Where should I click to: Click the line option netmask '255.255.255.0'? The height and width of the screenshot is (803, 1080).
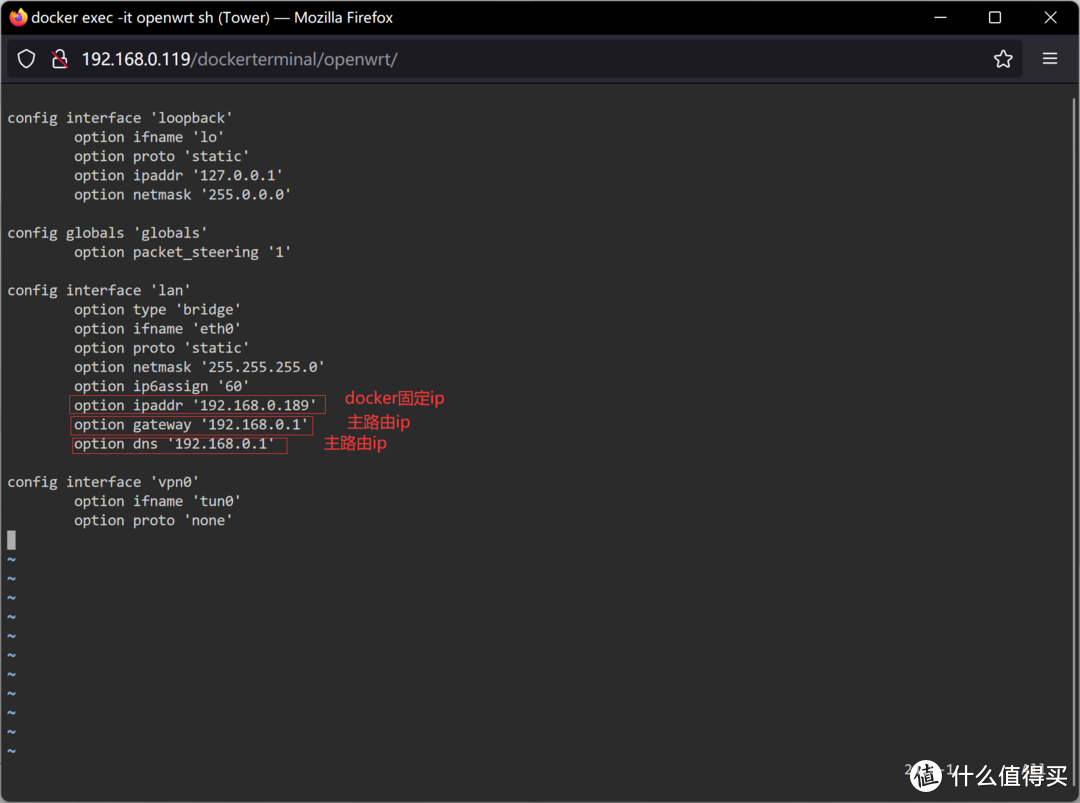[x=199, y=367]
